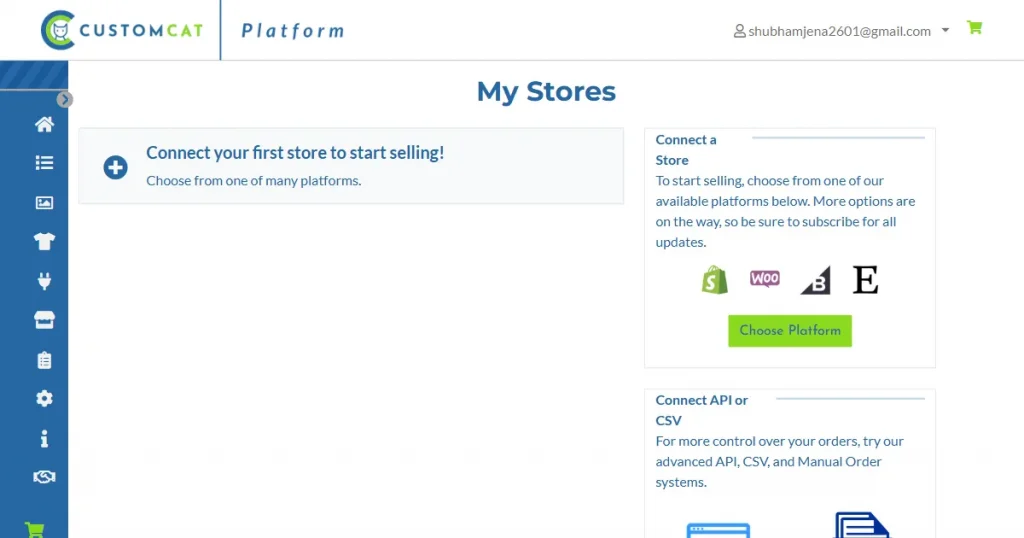The height and width of the screenshot is (538, 1024).
Task: Open the clipboard orders sidebar icon
Action: click(x=44, y=360)
